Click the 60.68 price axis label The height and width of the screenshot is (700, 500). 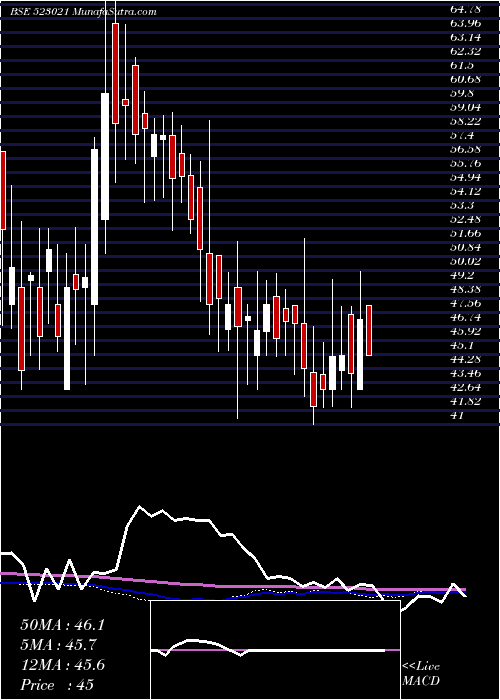point(466,79)
